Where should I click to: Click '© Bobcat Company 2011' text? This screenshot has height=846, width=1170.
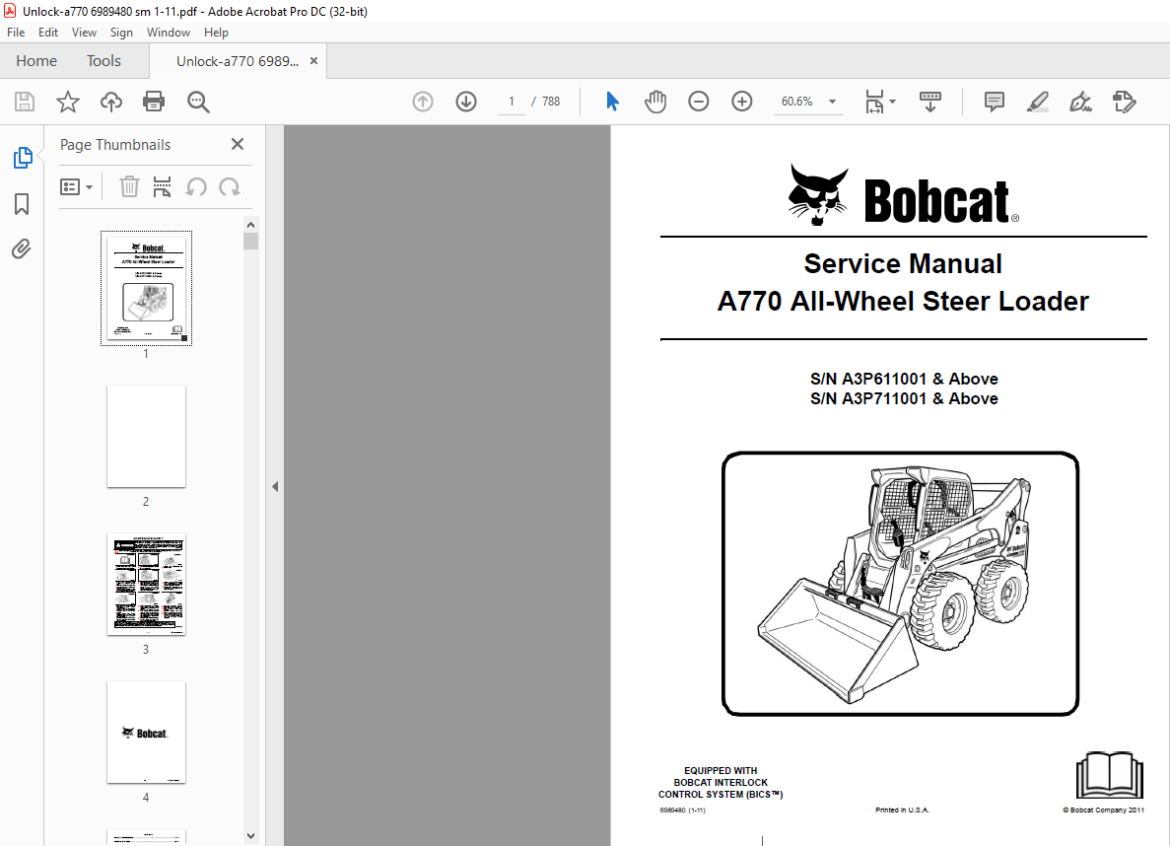coord(1103,810)
